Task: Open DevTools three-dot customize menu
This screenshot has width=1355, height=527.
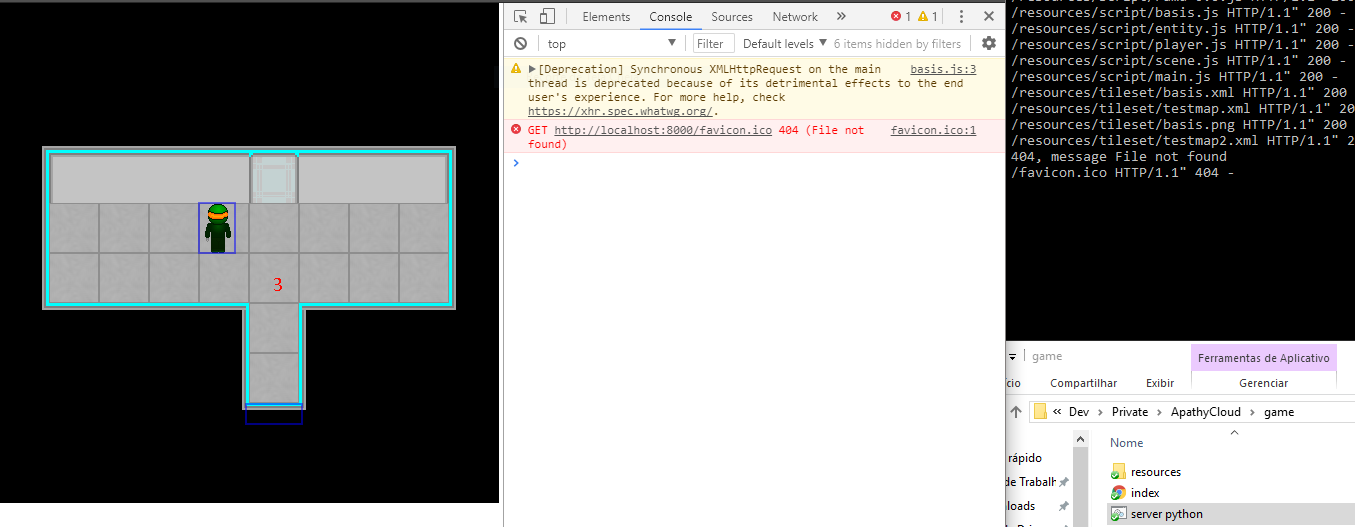Action: (x=961, y=16)
